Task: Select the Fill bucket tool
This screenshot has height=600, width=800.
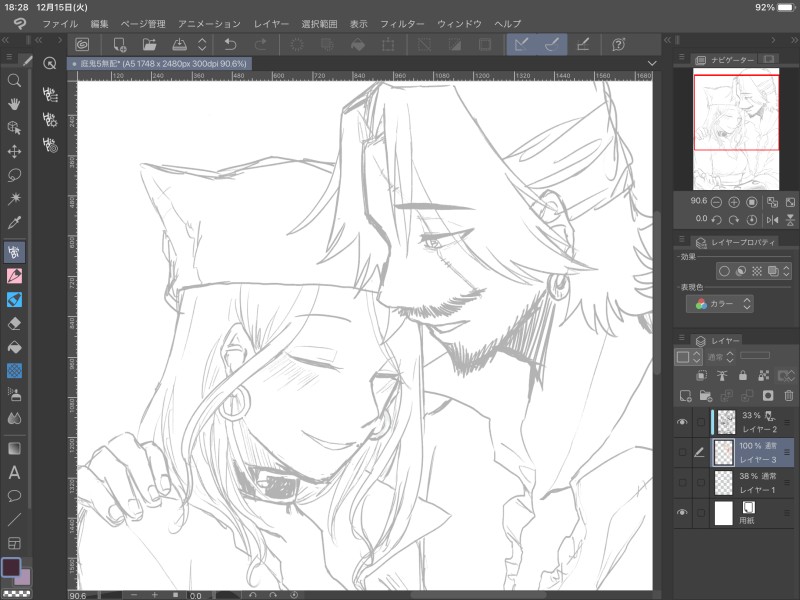Action: 15,346
